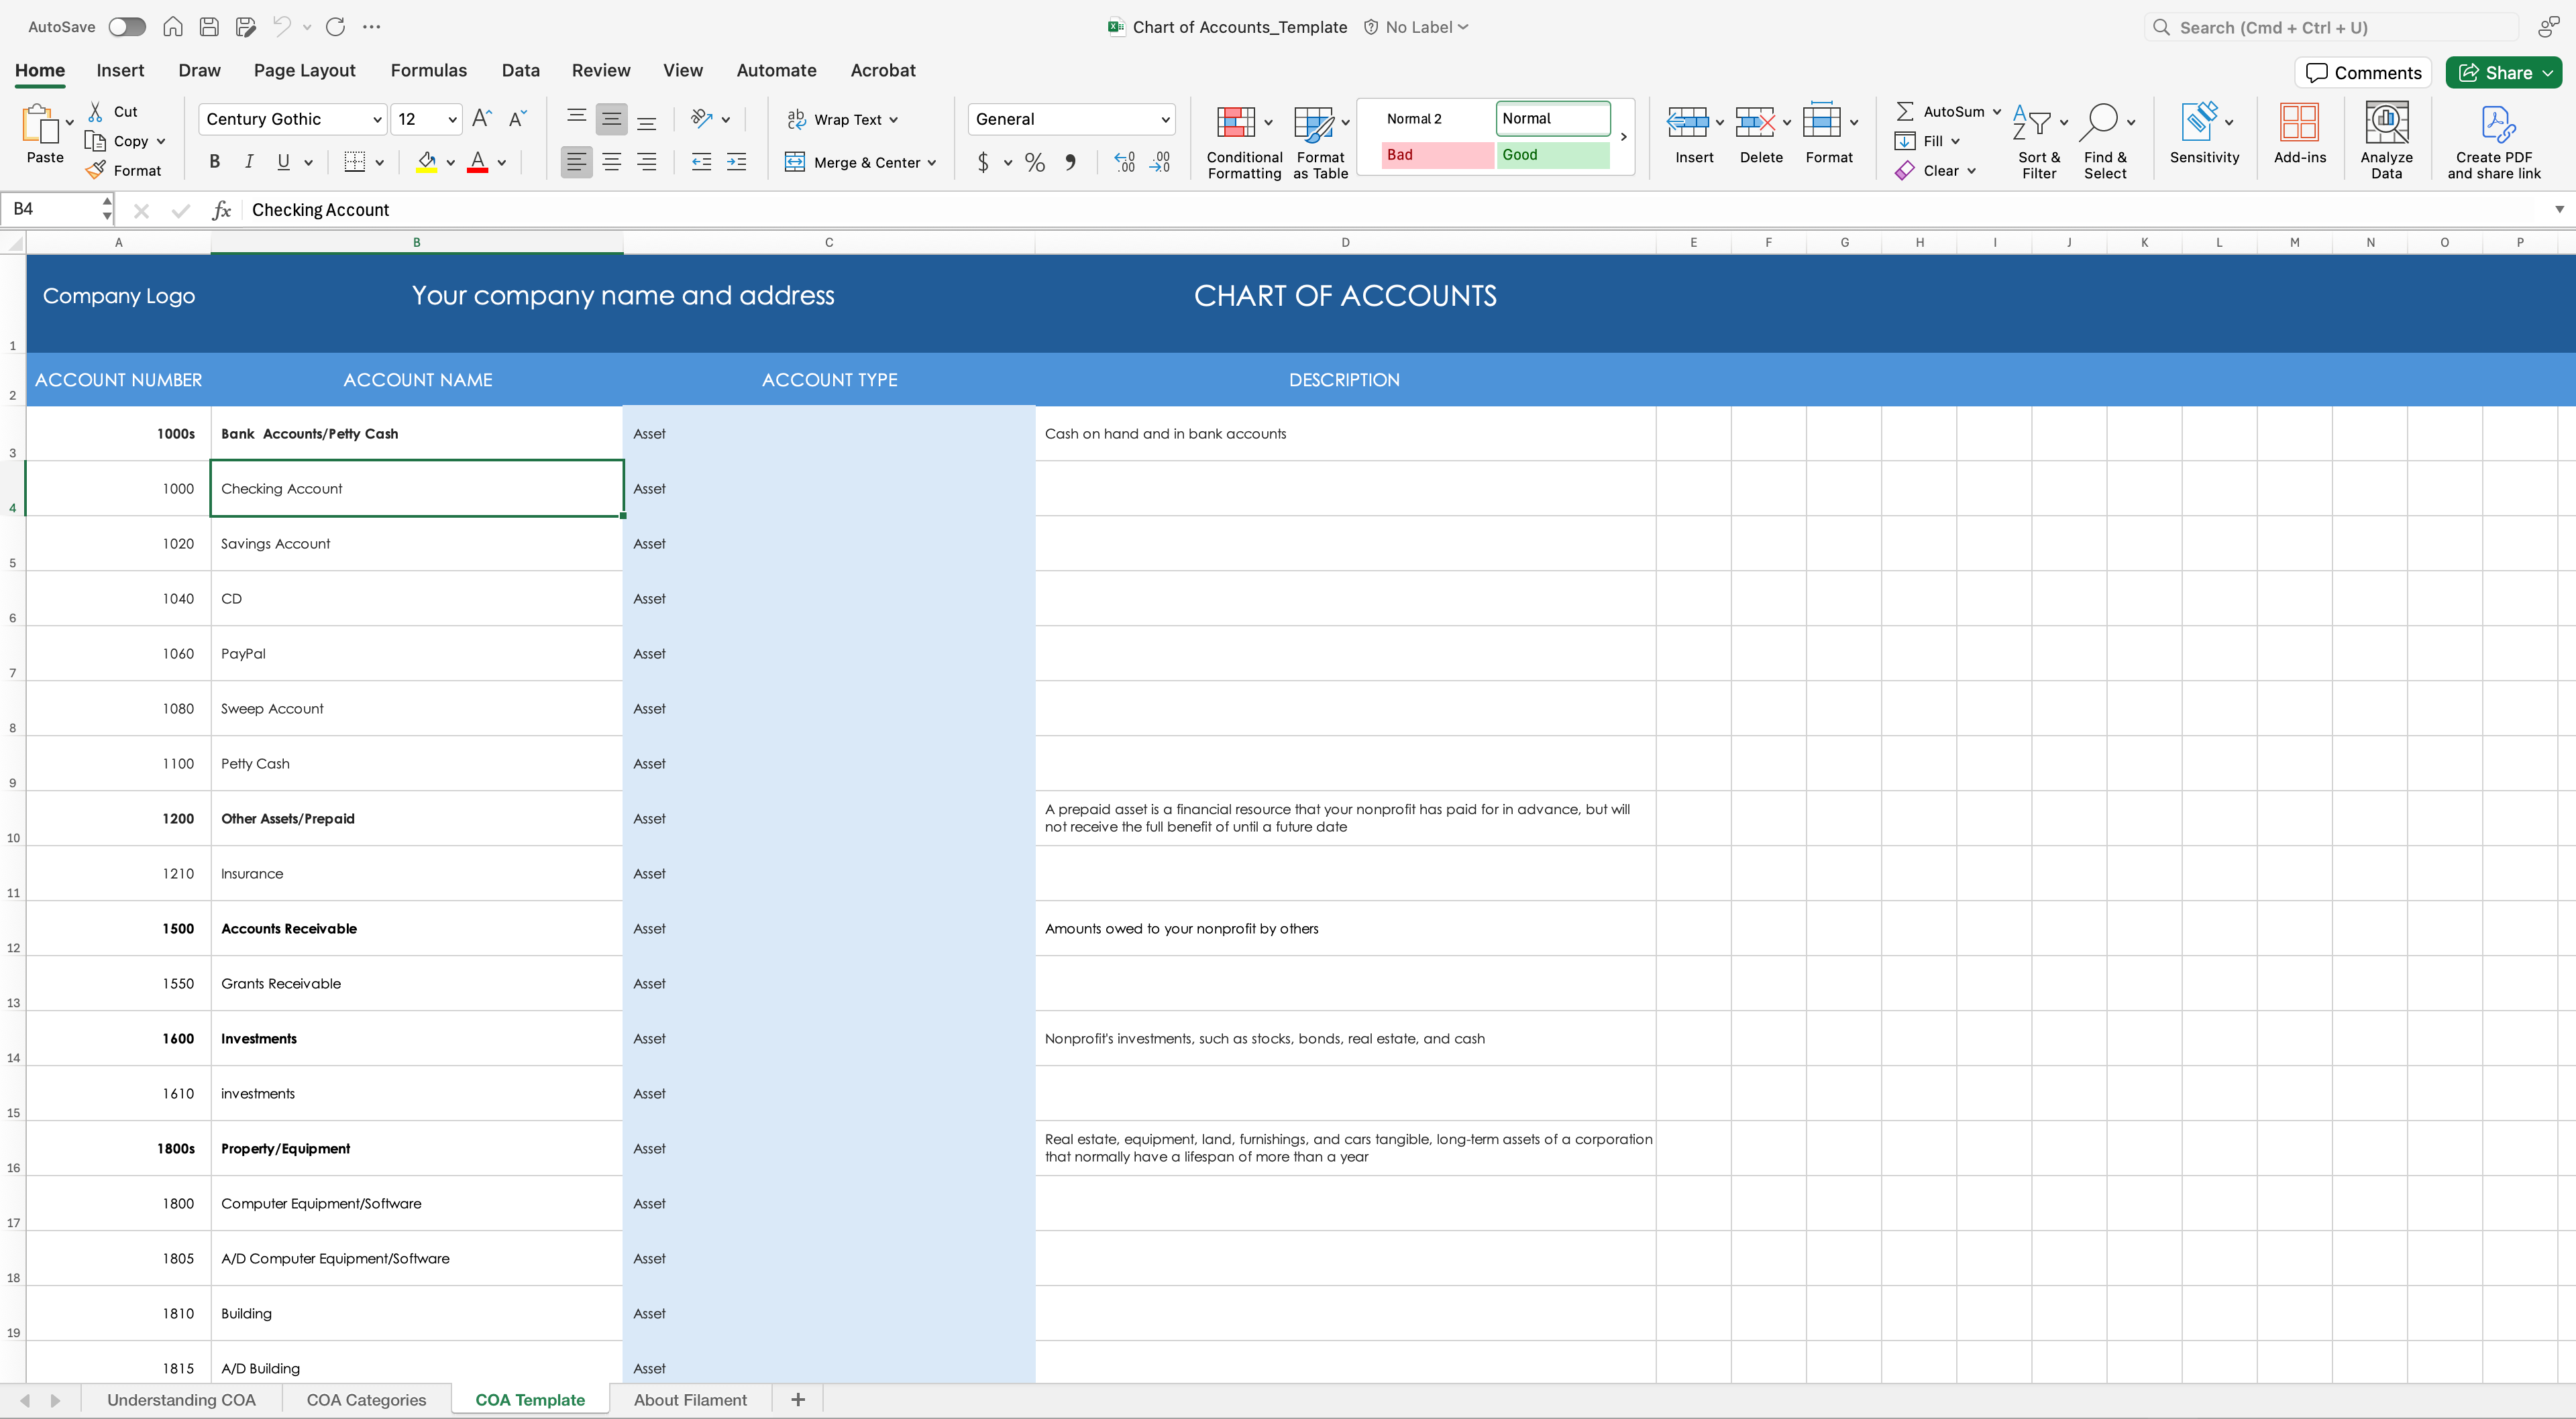Image resolution: width=2576 pixels, height=1419 pixels.
Task: Click the borders icon
Action: pos(354,162)
